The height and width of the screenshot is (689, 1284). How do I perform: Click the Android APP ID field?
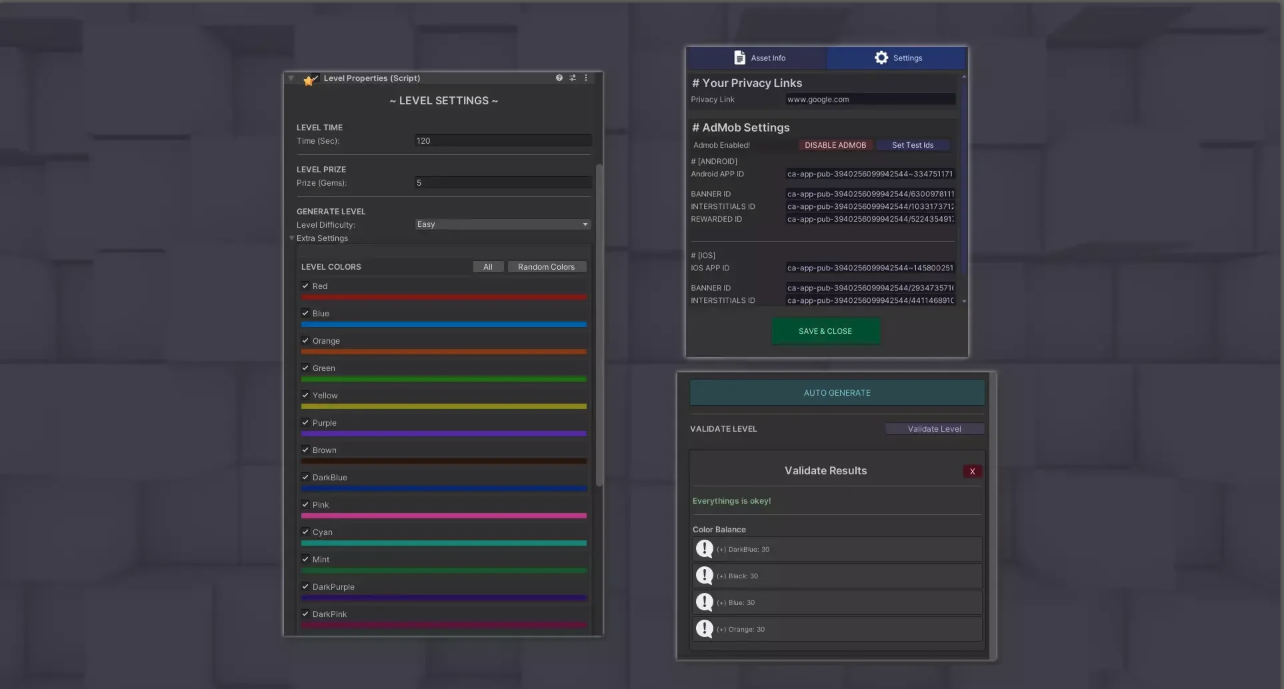point(870,174)
